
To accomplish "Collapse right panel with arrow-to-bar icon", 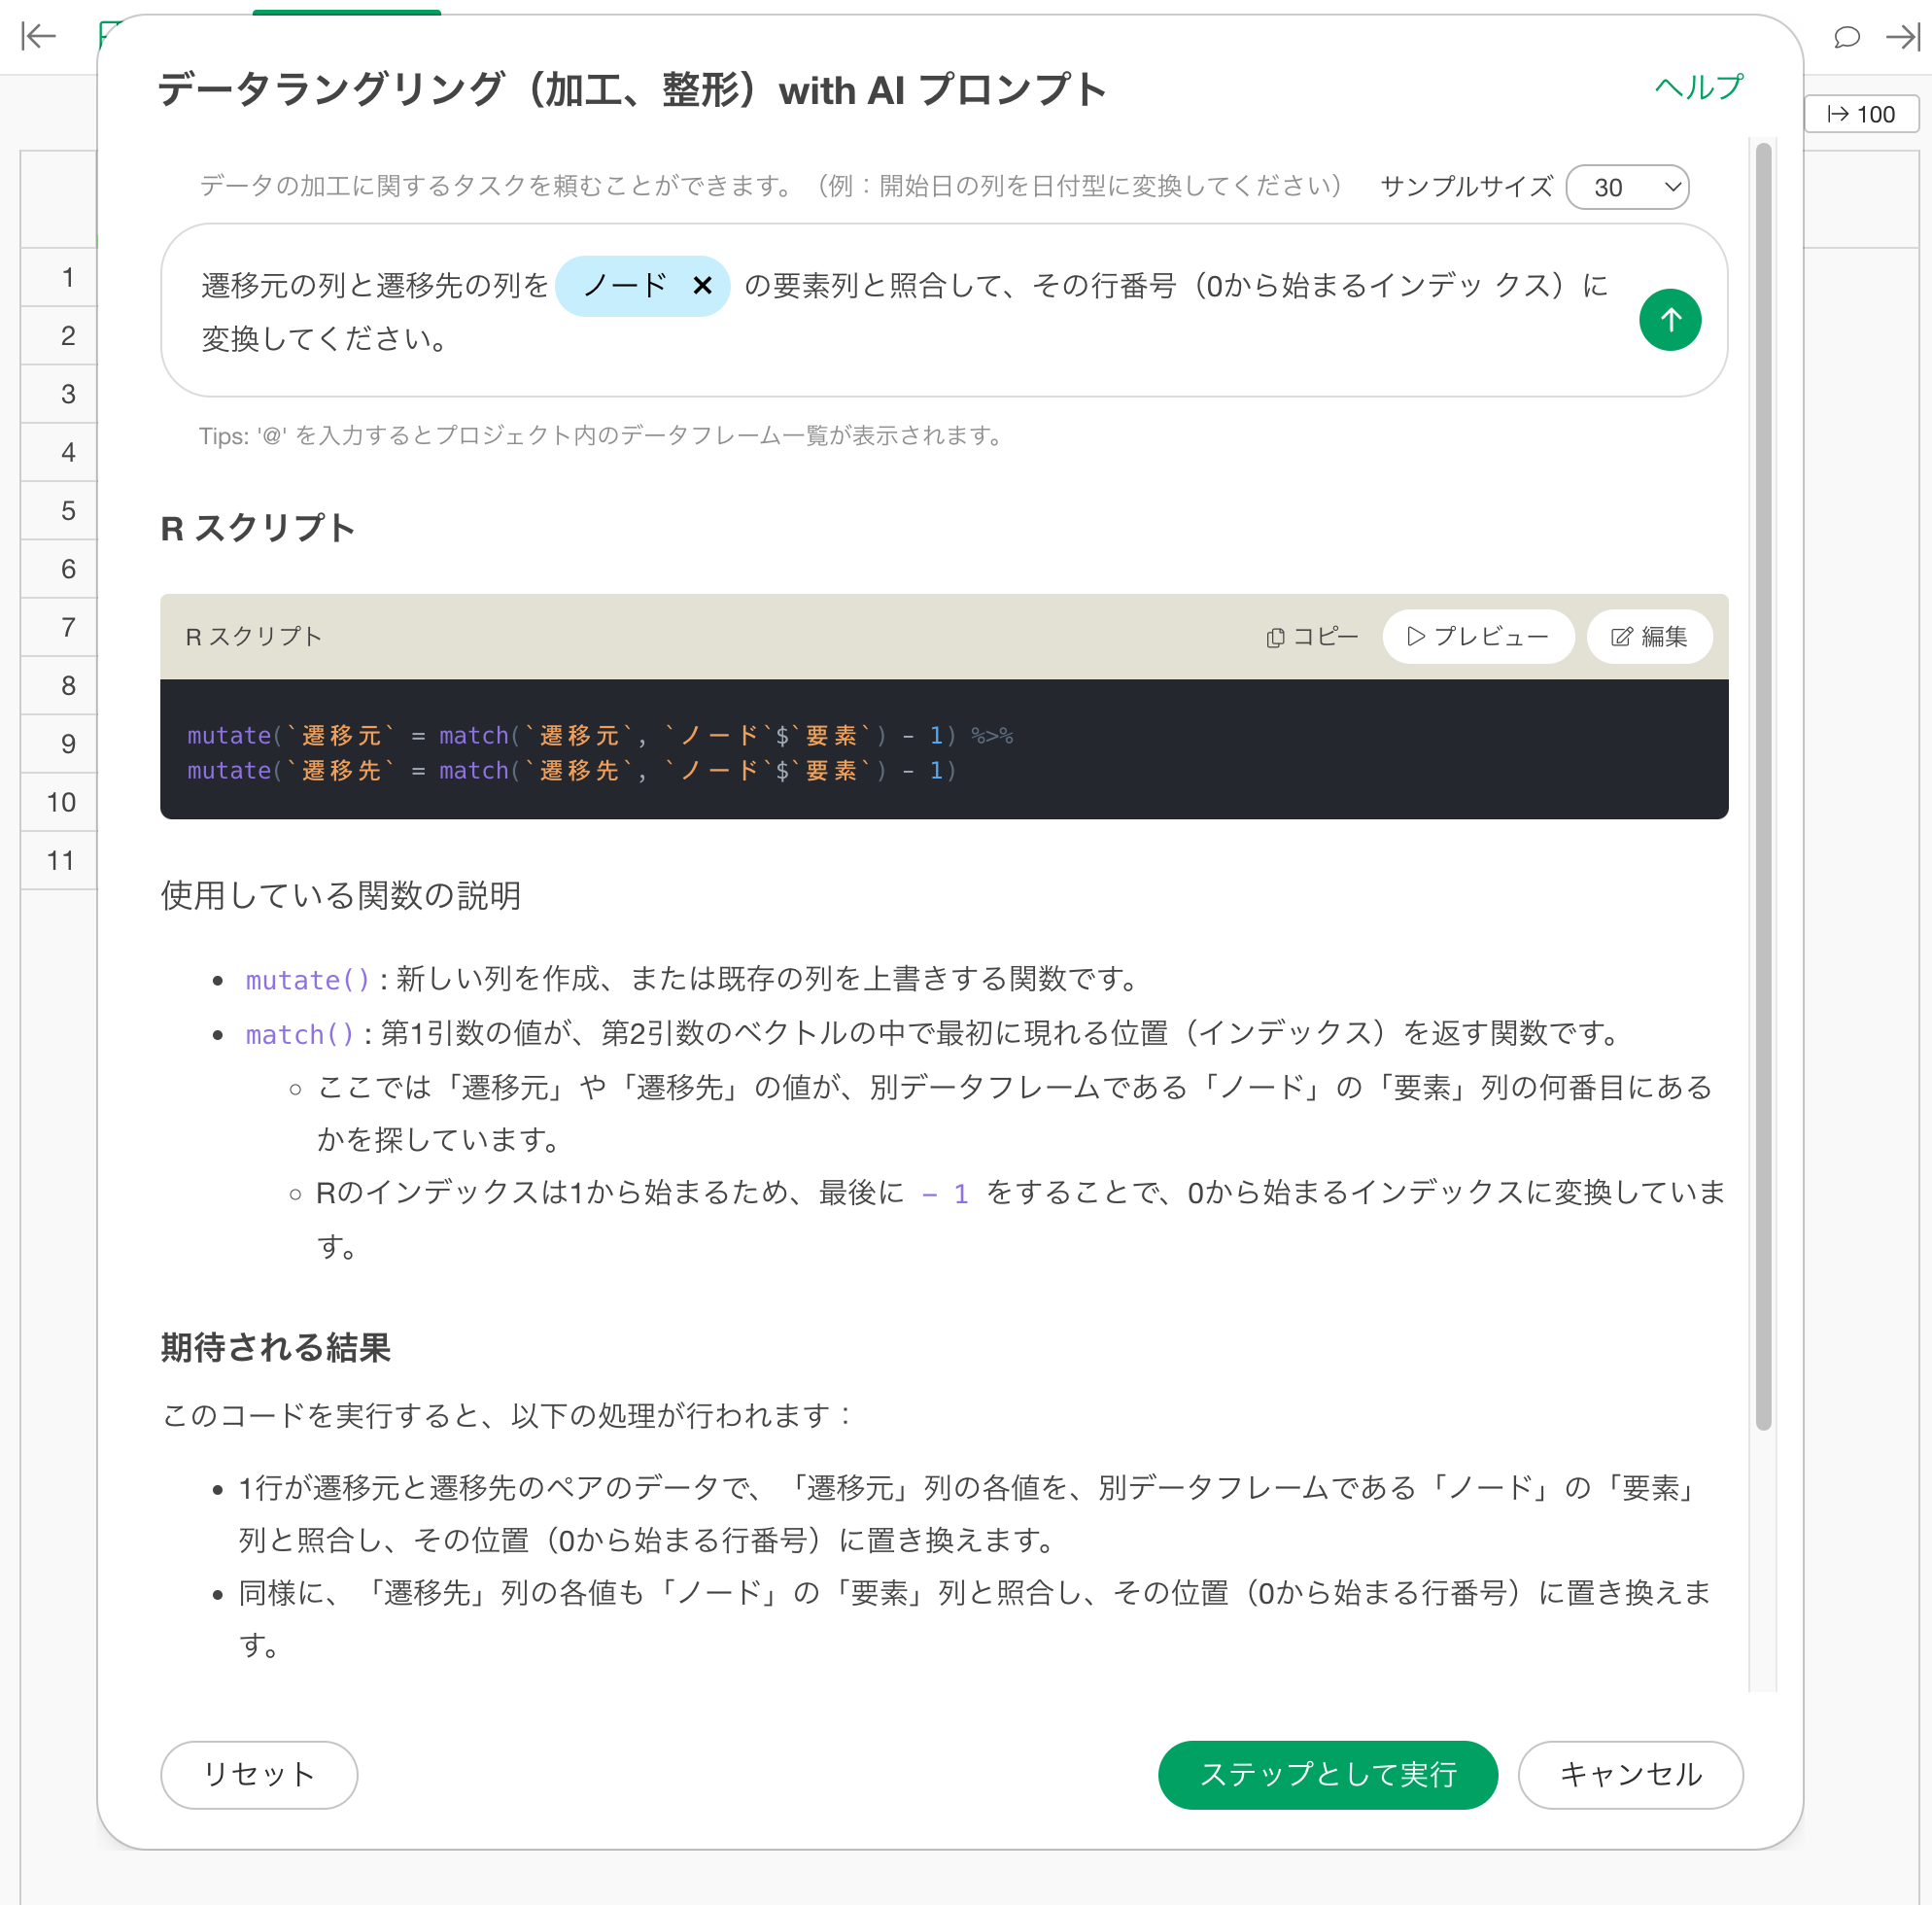I will tap(1902, 37).
